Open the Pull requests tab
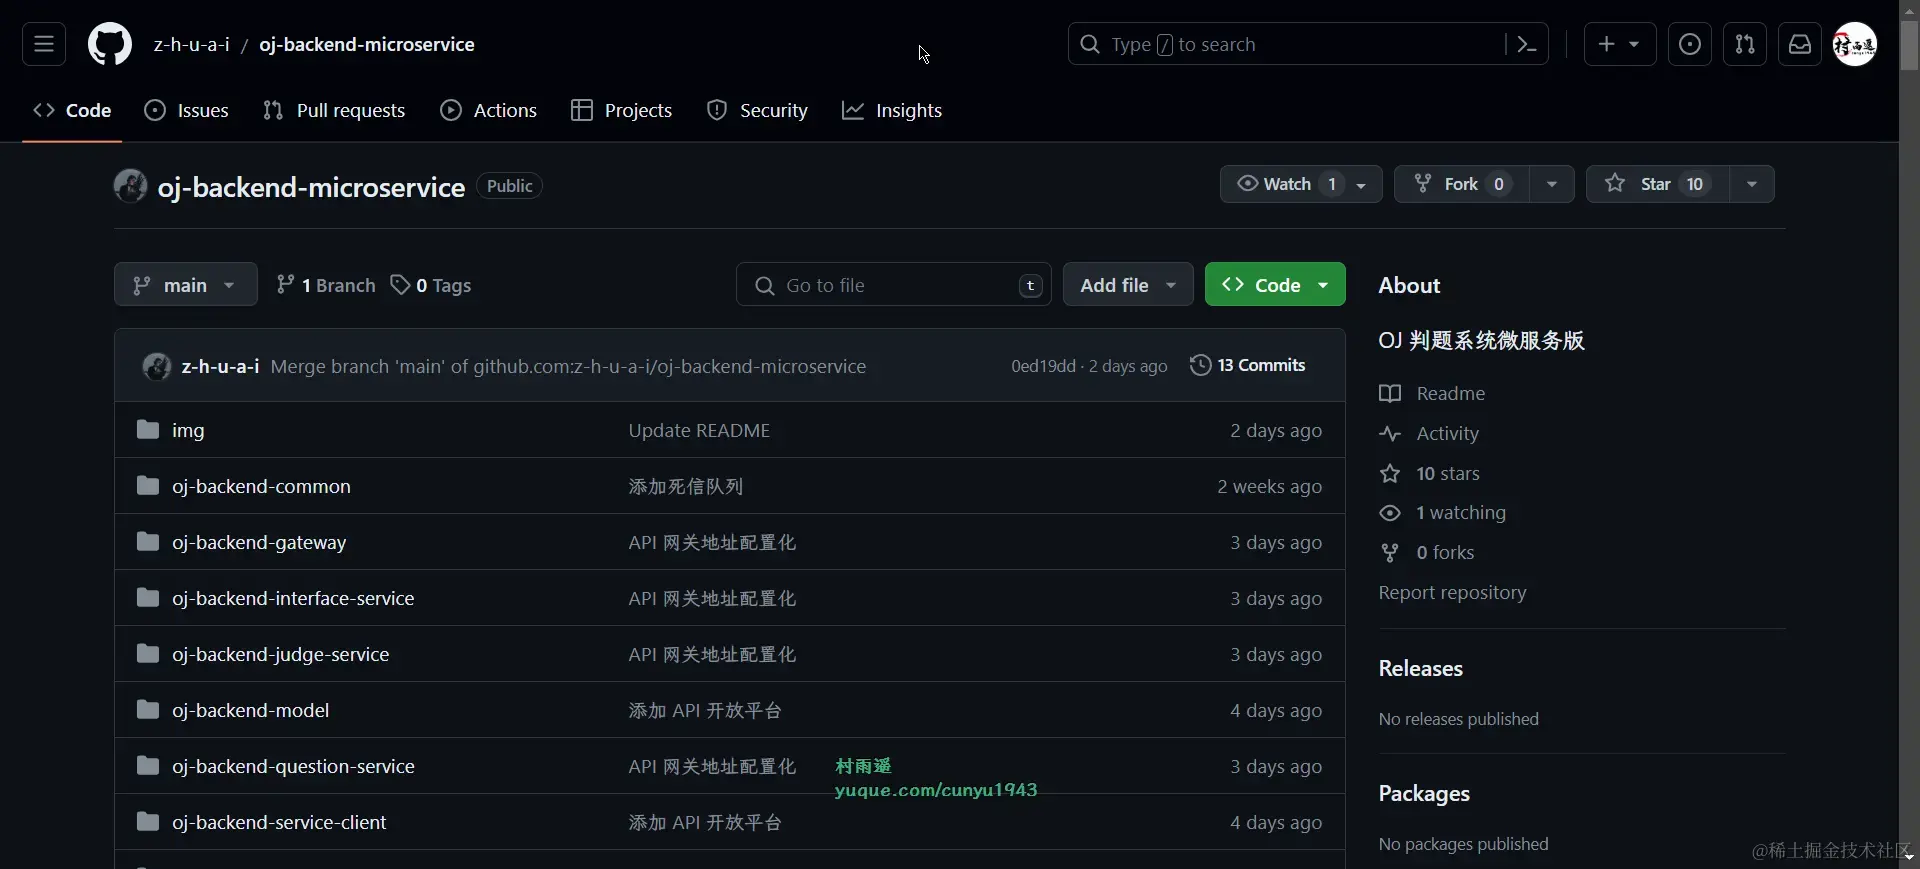The image size is (1920, 869). point(334,110)
